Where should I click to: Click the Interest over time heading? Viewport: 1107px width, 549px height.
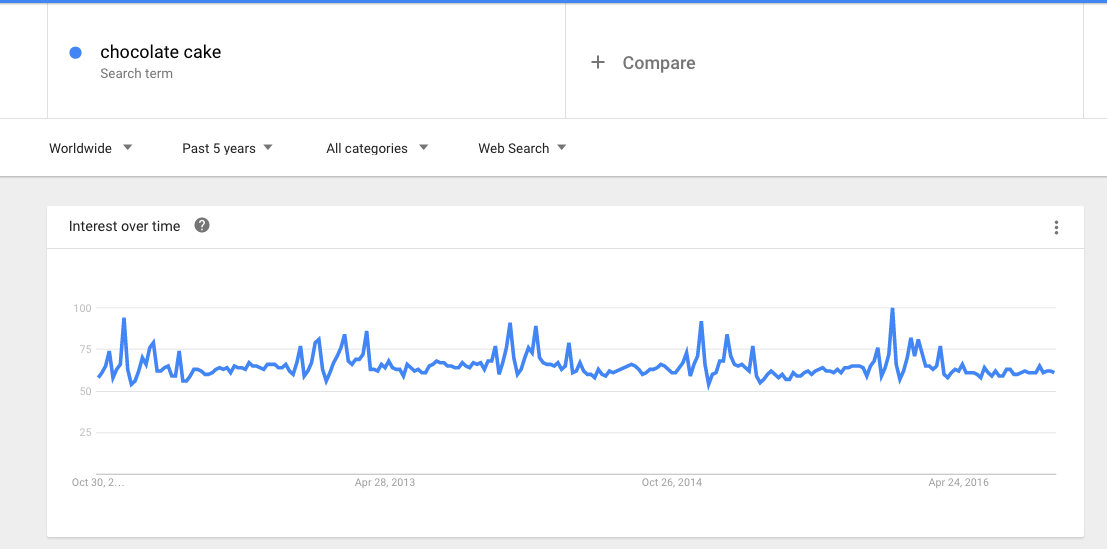coord(124,226)
